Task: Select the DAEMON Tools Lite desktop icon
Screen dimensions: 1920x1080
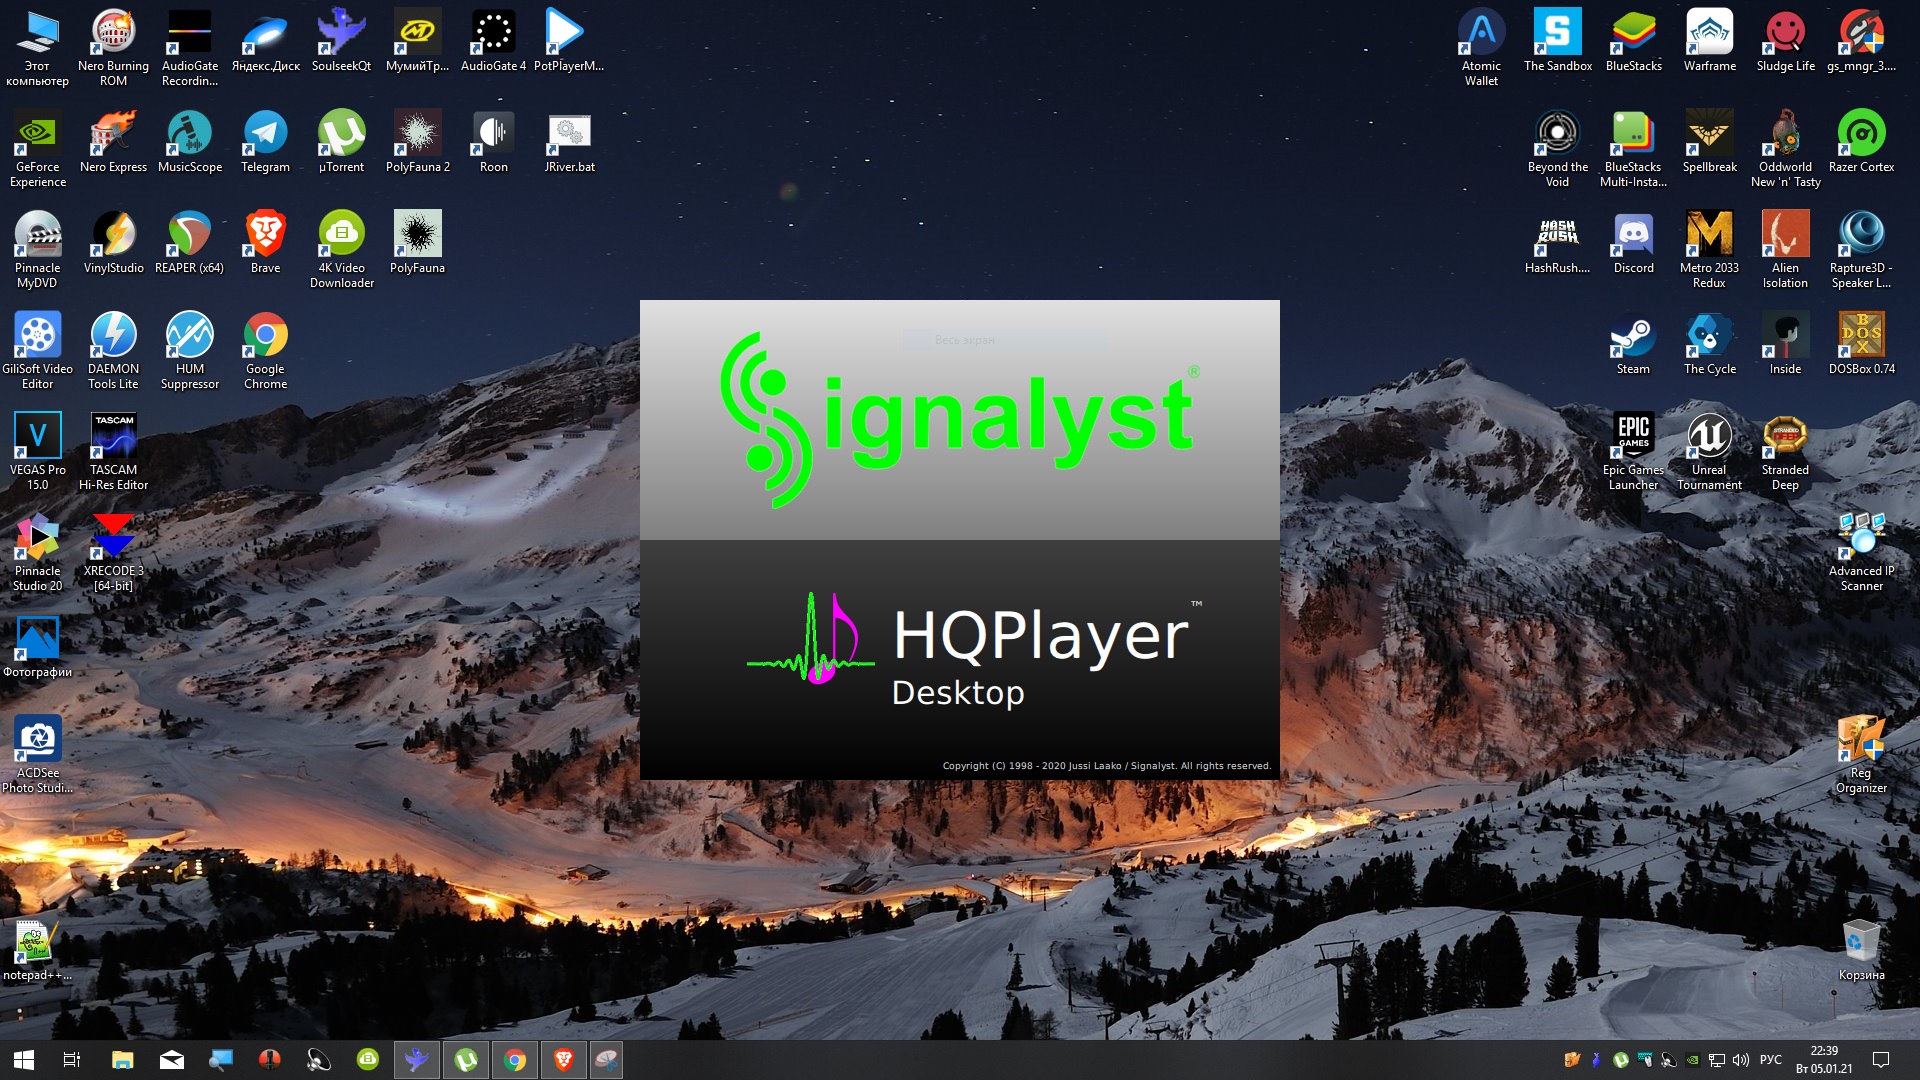Action: click(x=113, y=350)
